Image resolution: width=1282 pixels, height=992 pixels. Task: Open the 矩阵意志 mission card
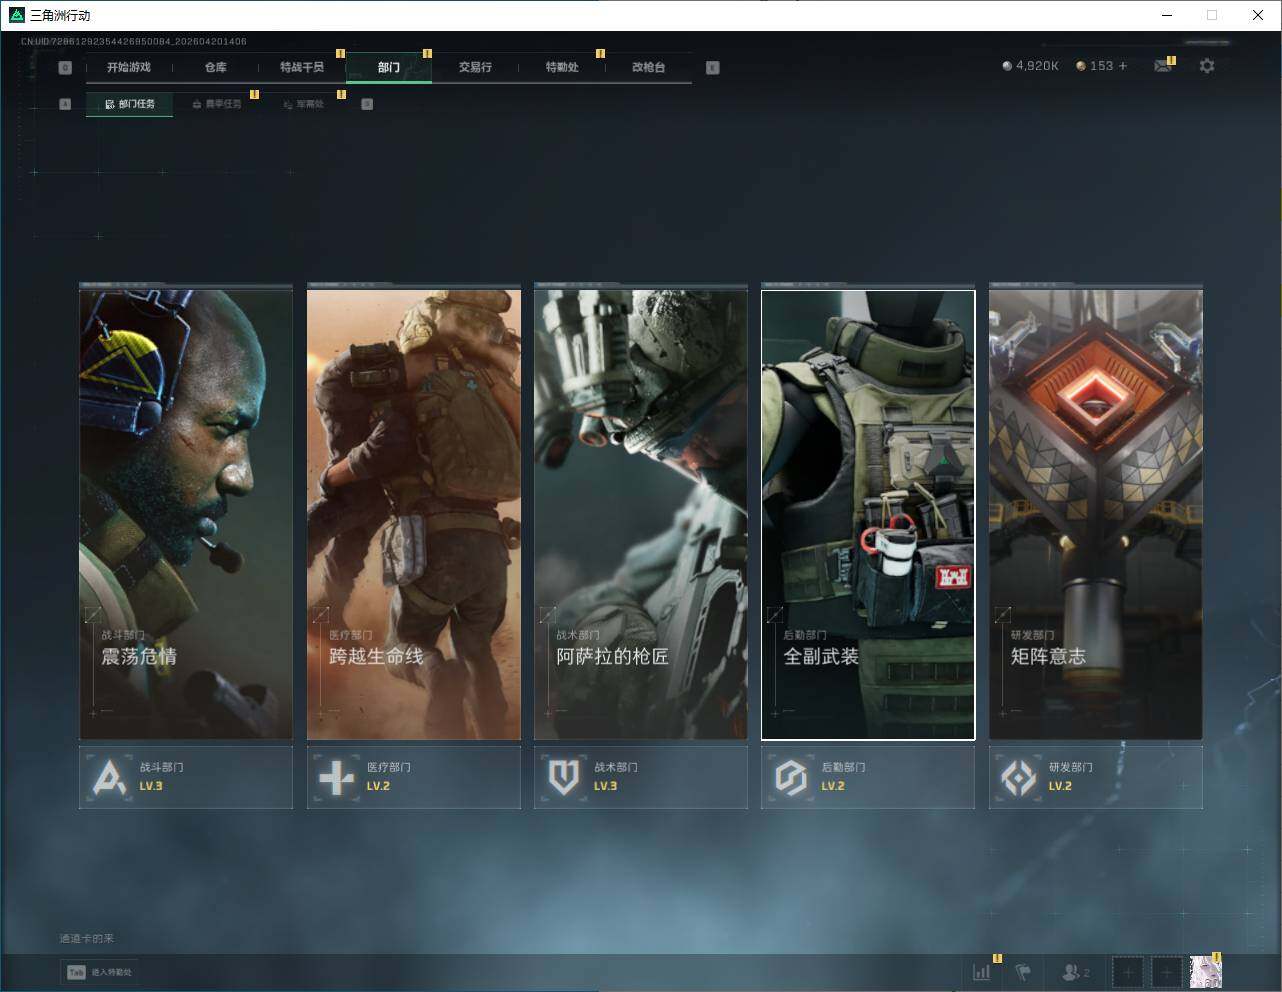coord(1096,514)
